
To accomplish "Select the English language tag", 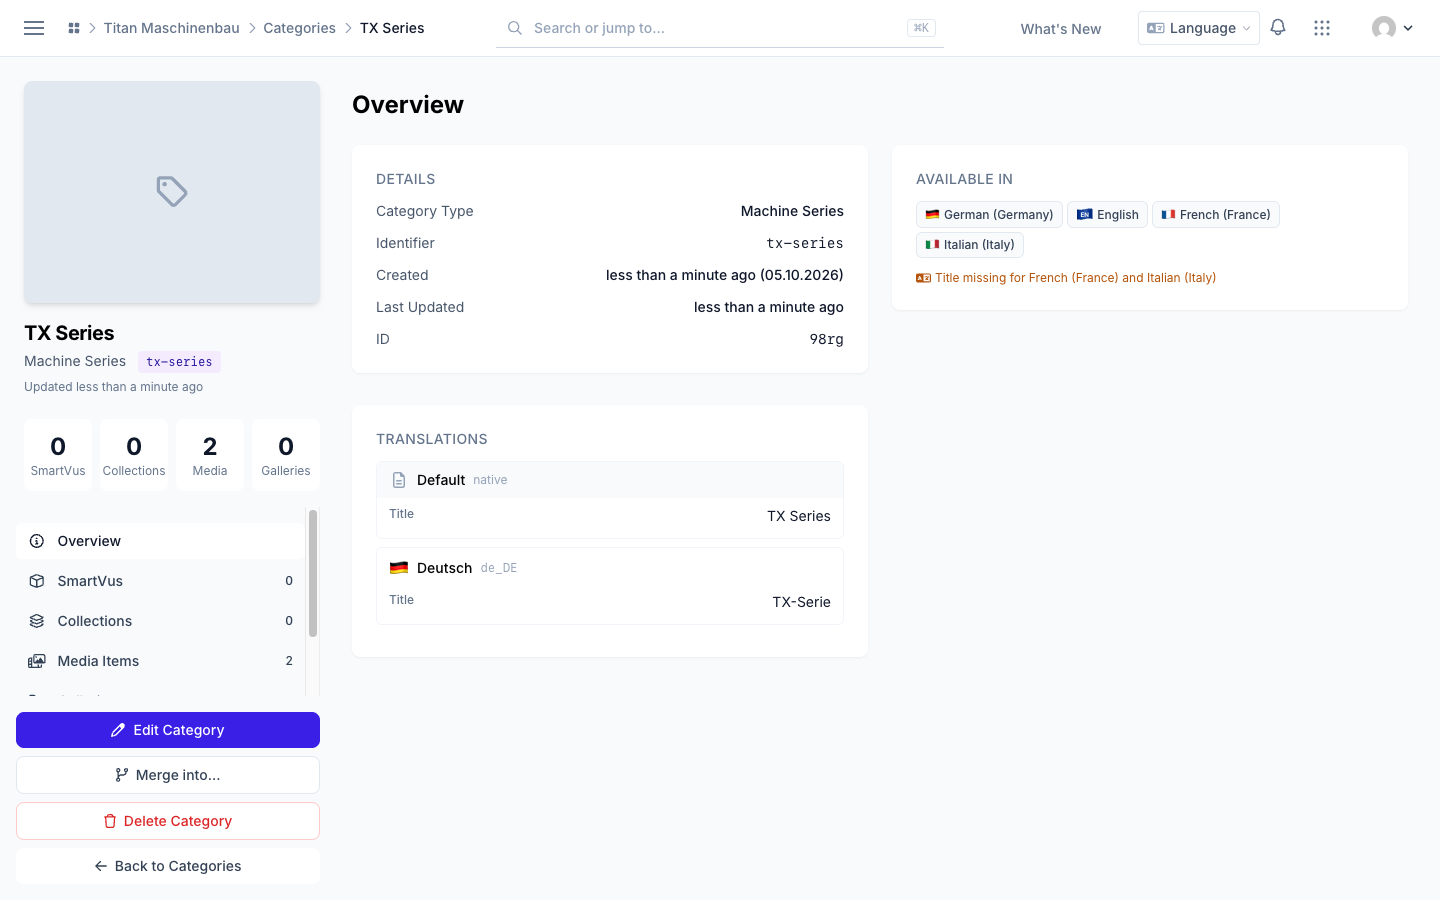I will coord(1107,215).
